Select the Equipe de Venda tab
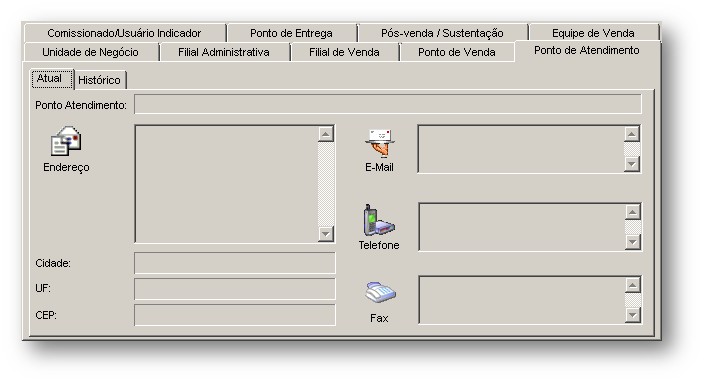This screenshot has width=704, height=383. (x=593, y=33)
